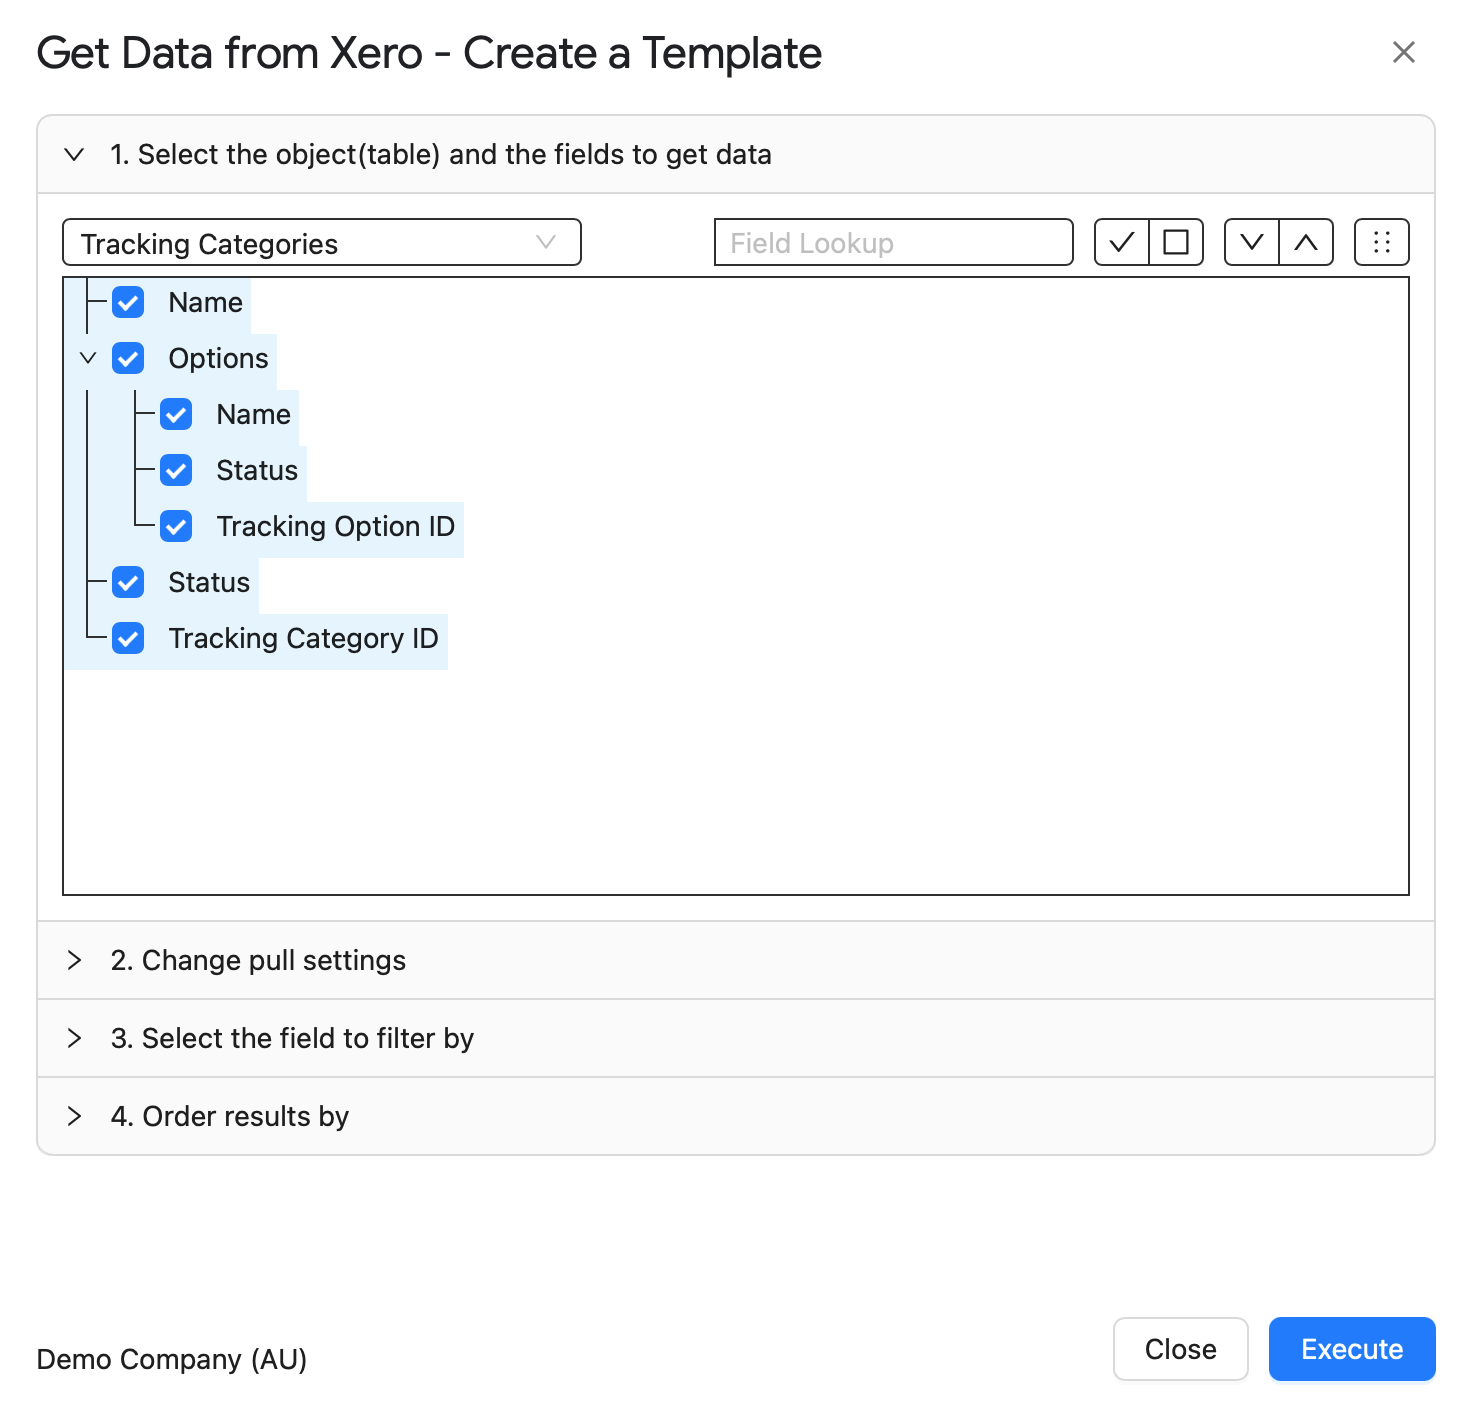Collapse section 1 select object and fields
Image resolution: width=1470 pixels, height=1416 pixels.
[736, 154]
